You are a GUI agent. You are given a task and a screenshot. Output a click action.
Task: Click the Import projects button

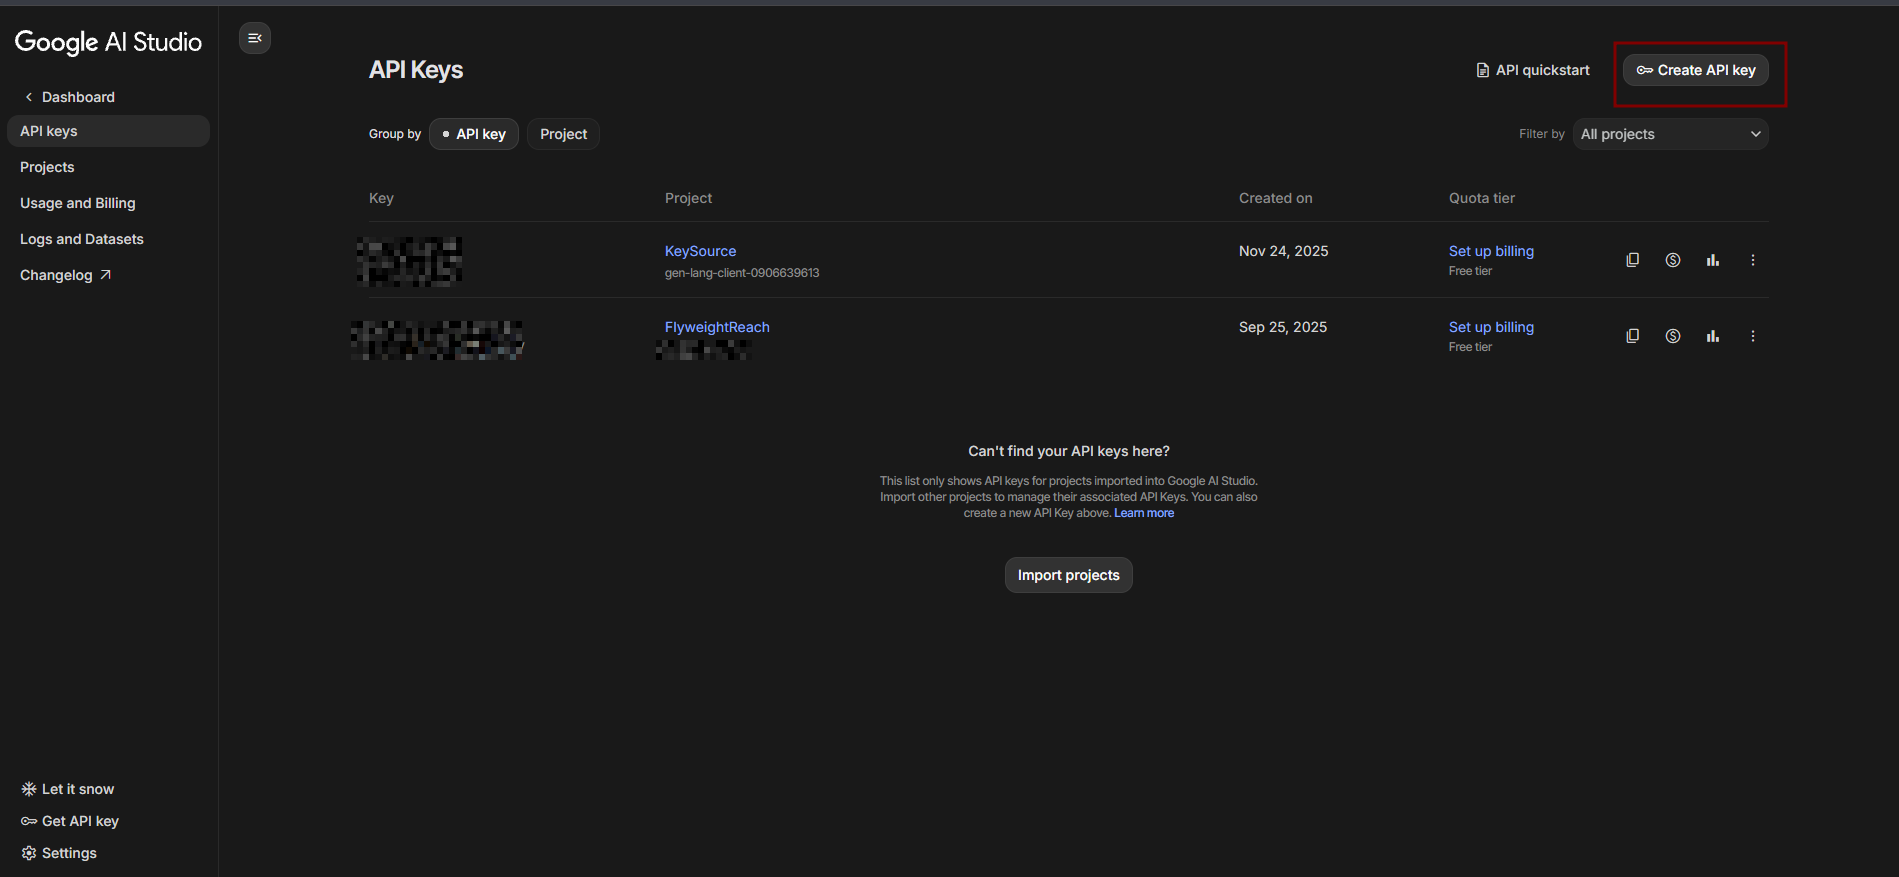click(x=1068, y=575)
